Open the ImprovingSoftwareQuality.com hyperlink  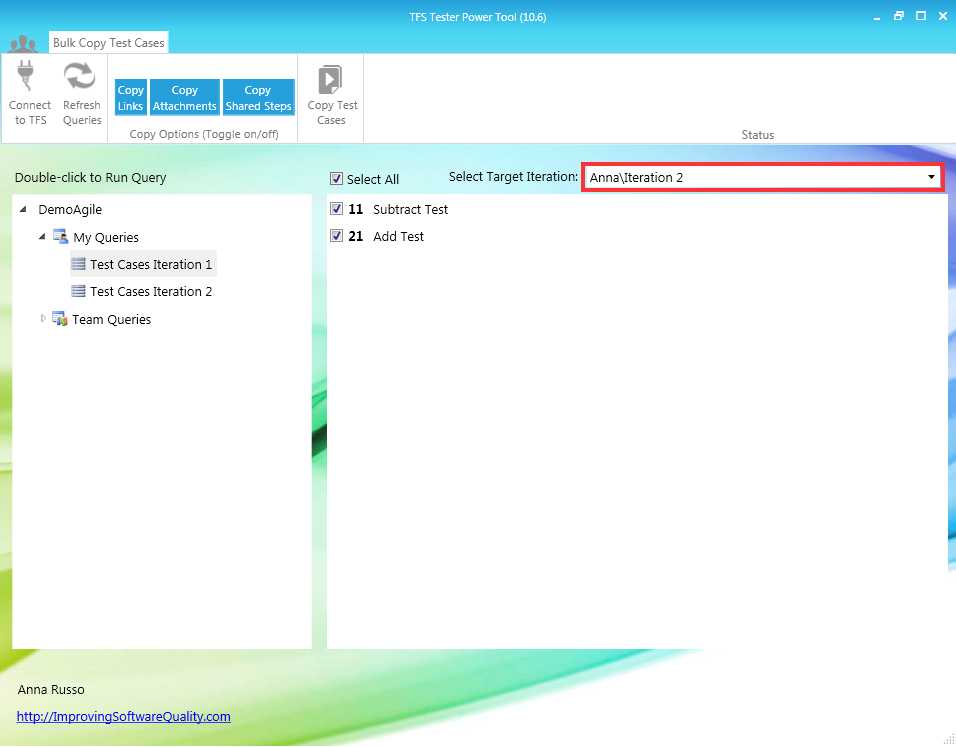(x=123, y=716)
